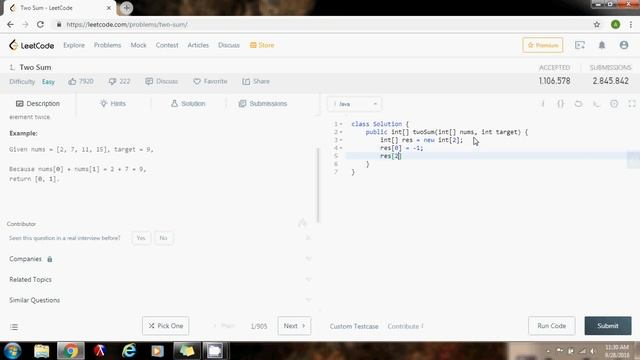Screen dimensions: 640x360
Task: Close the Two Sum browser tab
Action: click(109, 8)
